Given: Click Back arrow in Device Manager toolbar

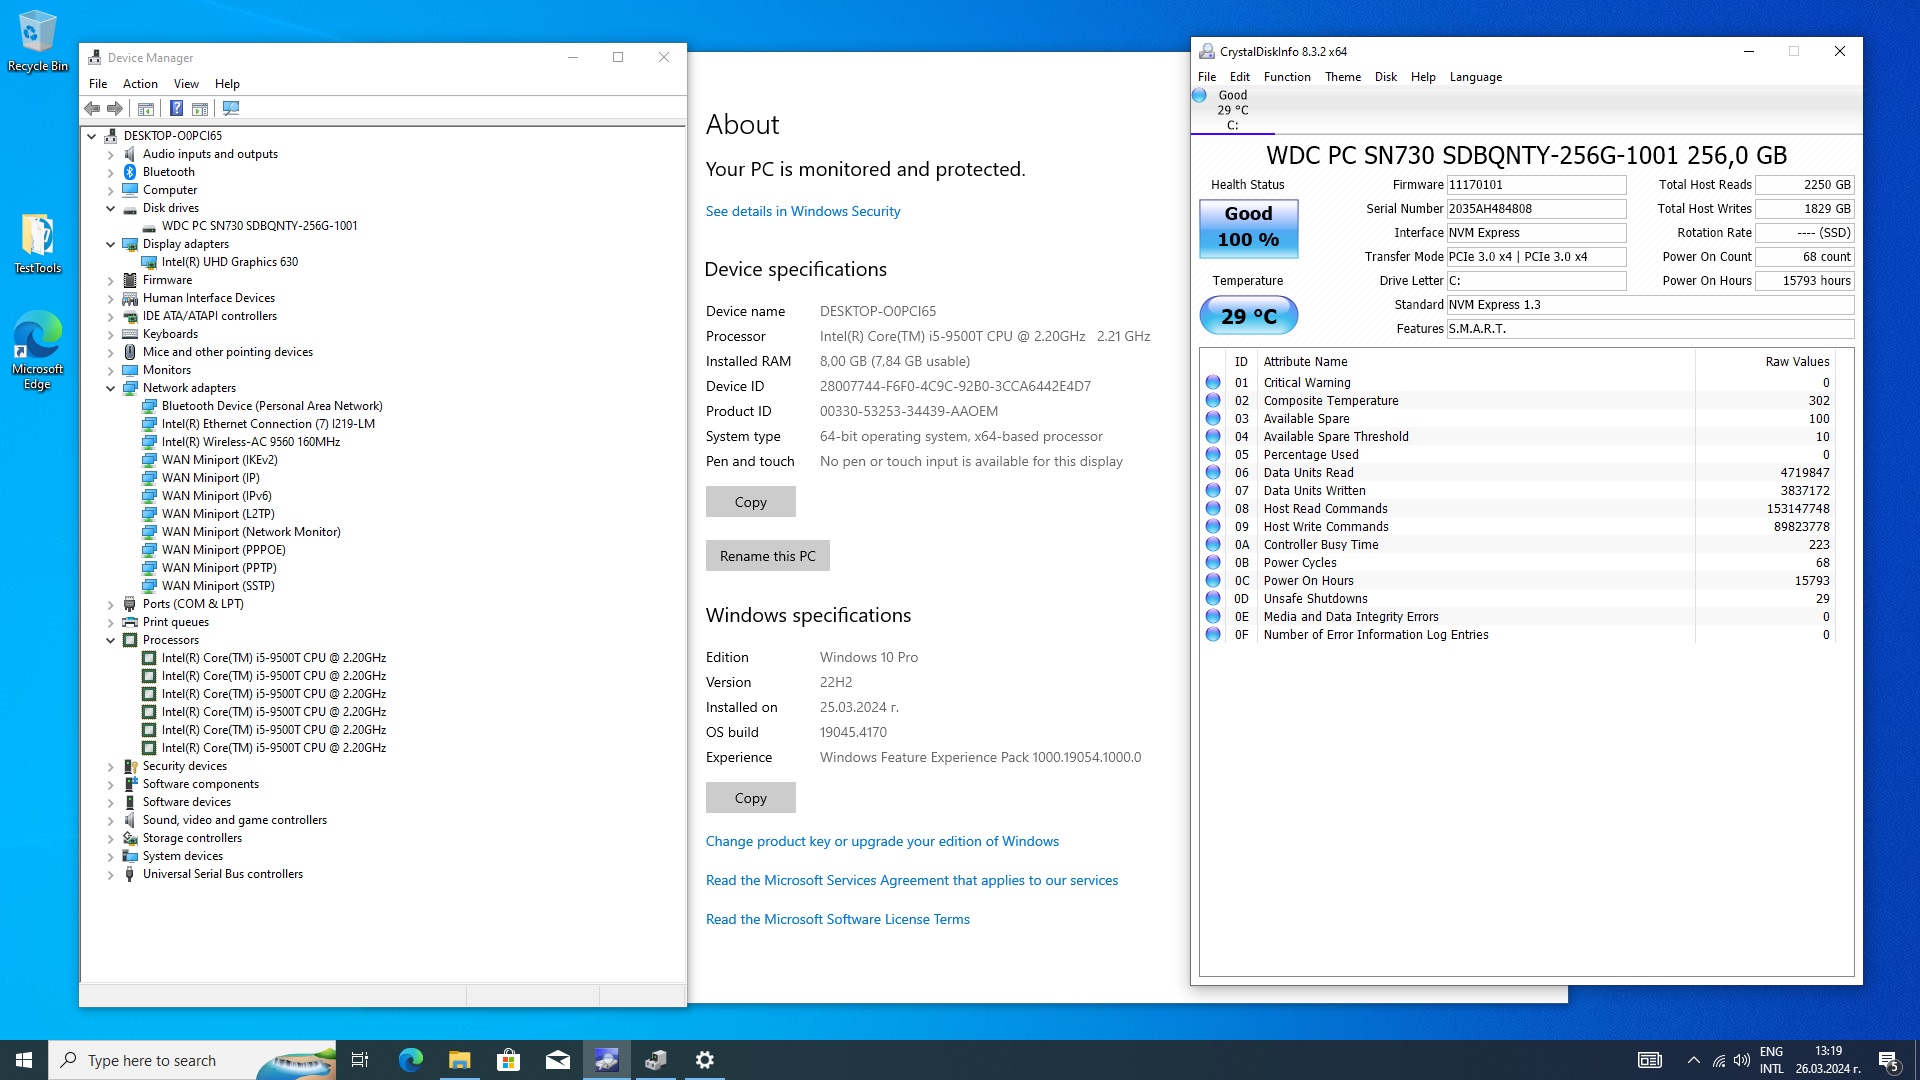Looking at the screenshot, I should coord(92,108).
